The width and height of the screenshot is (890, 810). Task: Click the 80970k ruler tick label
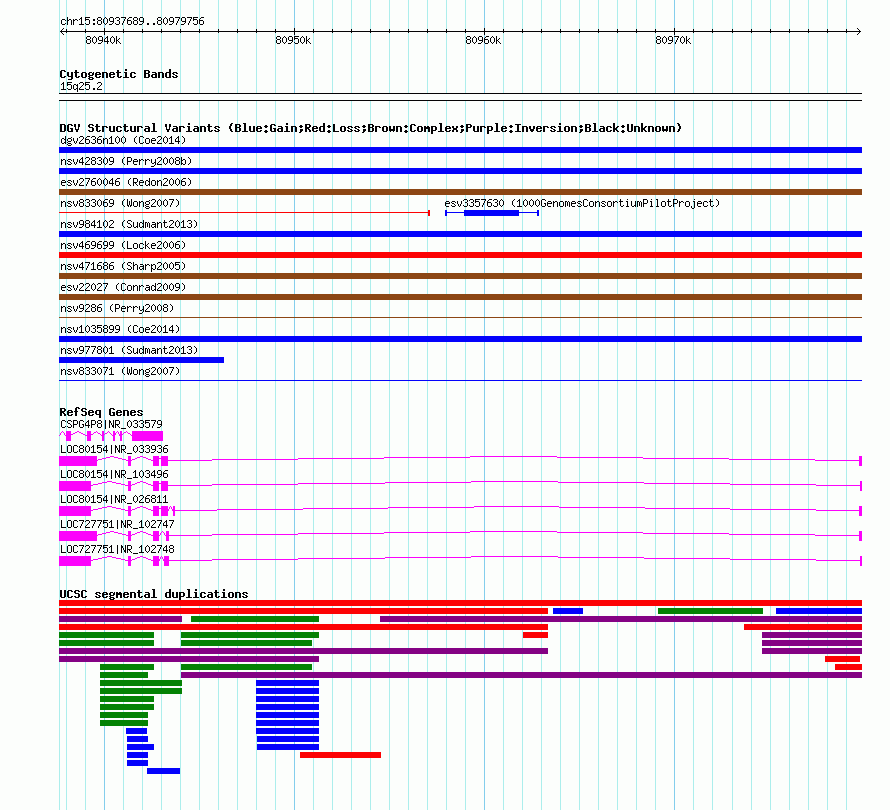(x=673, y=40)
